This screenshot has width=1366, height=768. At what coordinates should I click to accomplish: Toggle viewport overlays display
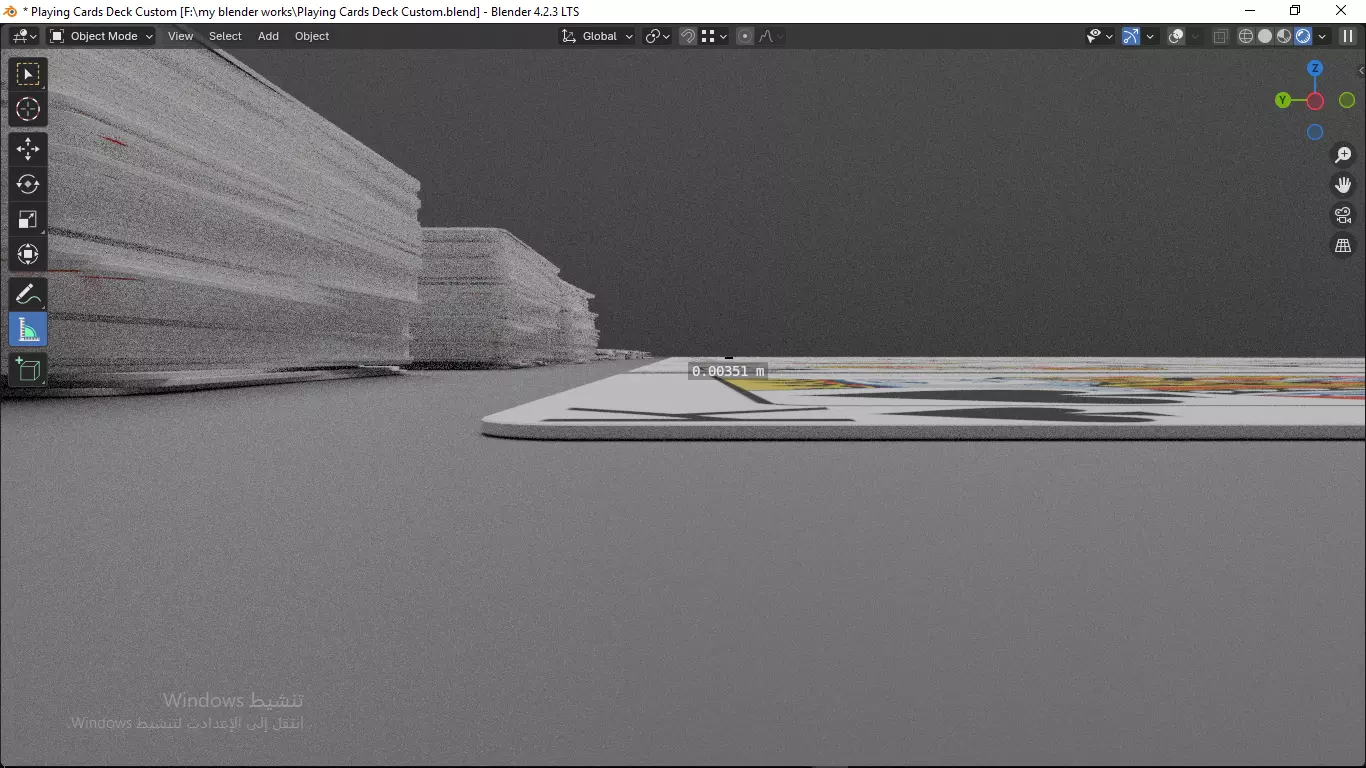click(x=1177, y=36)
